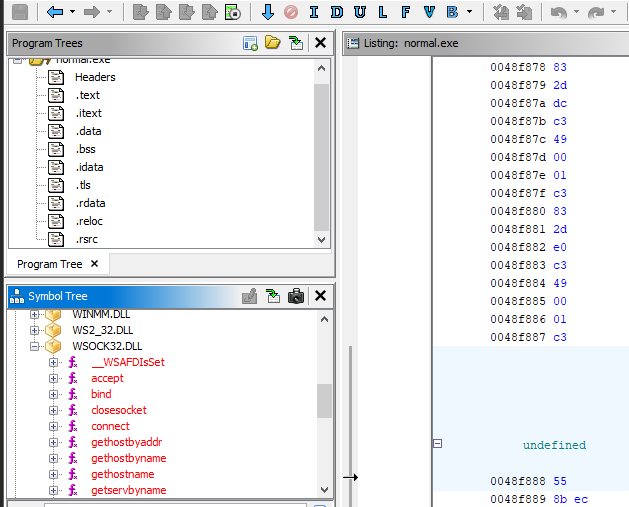Screen dimensions: 629x507
Task: Collapse the undefined function block in listing
Action: [x=437, y=443]
